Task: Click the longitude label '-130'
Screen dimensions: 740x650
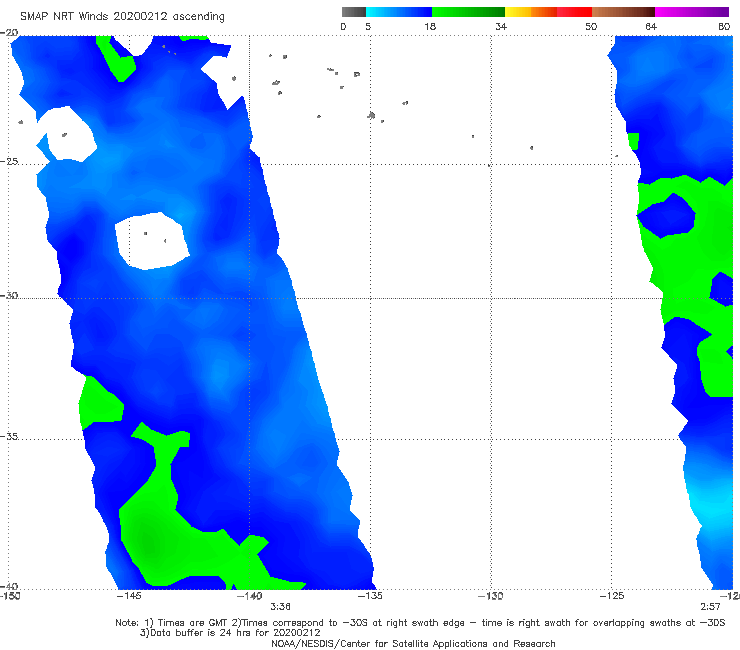Action: pyautogui.click(x=491, y=596)
